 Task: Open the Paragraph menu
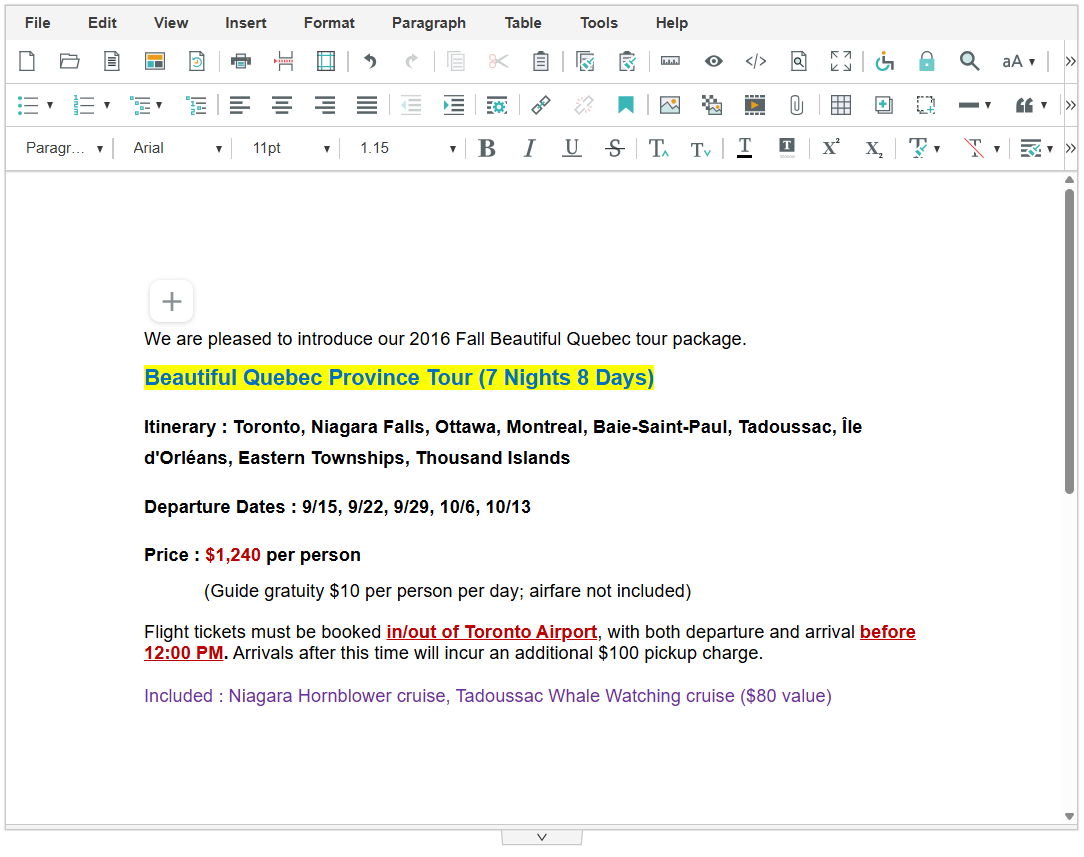pos(429,23)
